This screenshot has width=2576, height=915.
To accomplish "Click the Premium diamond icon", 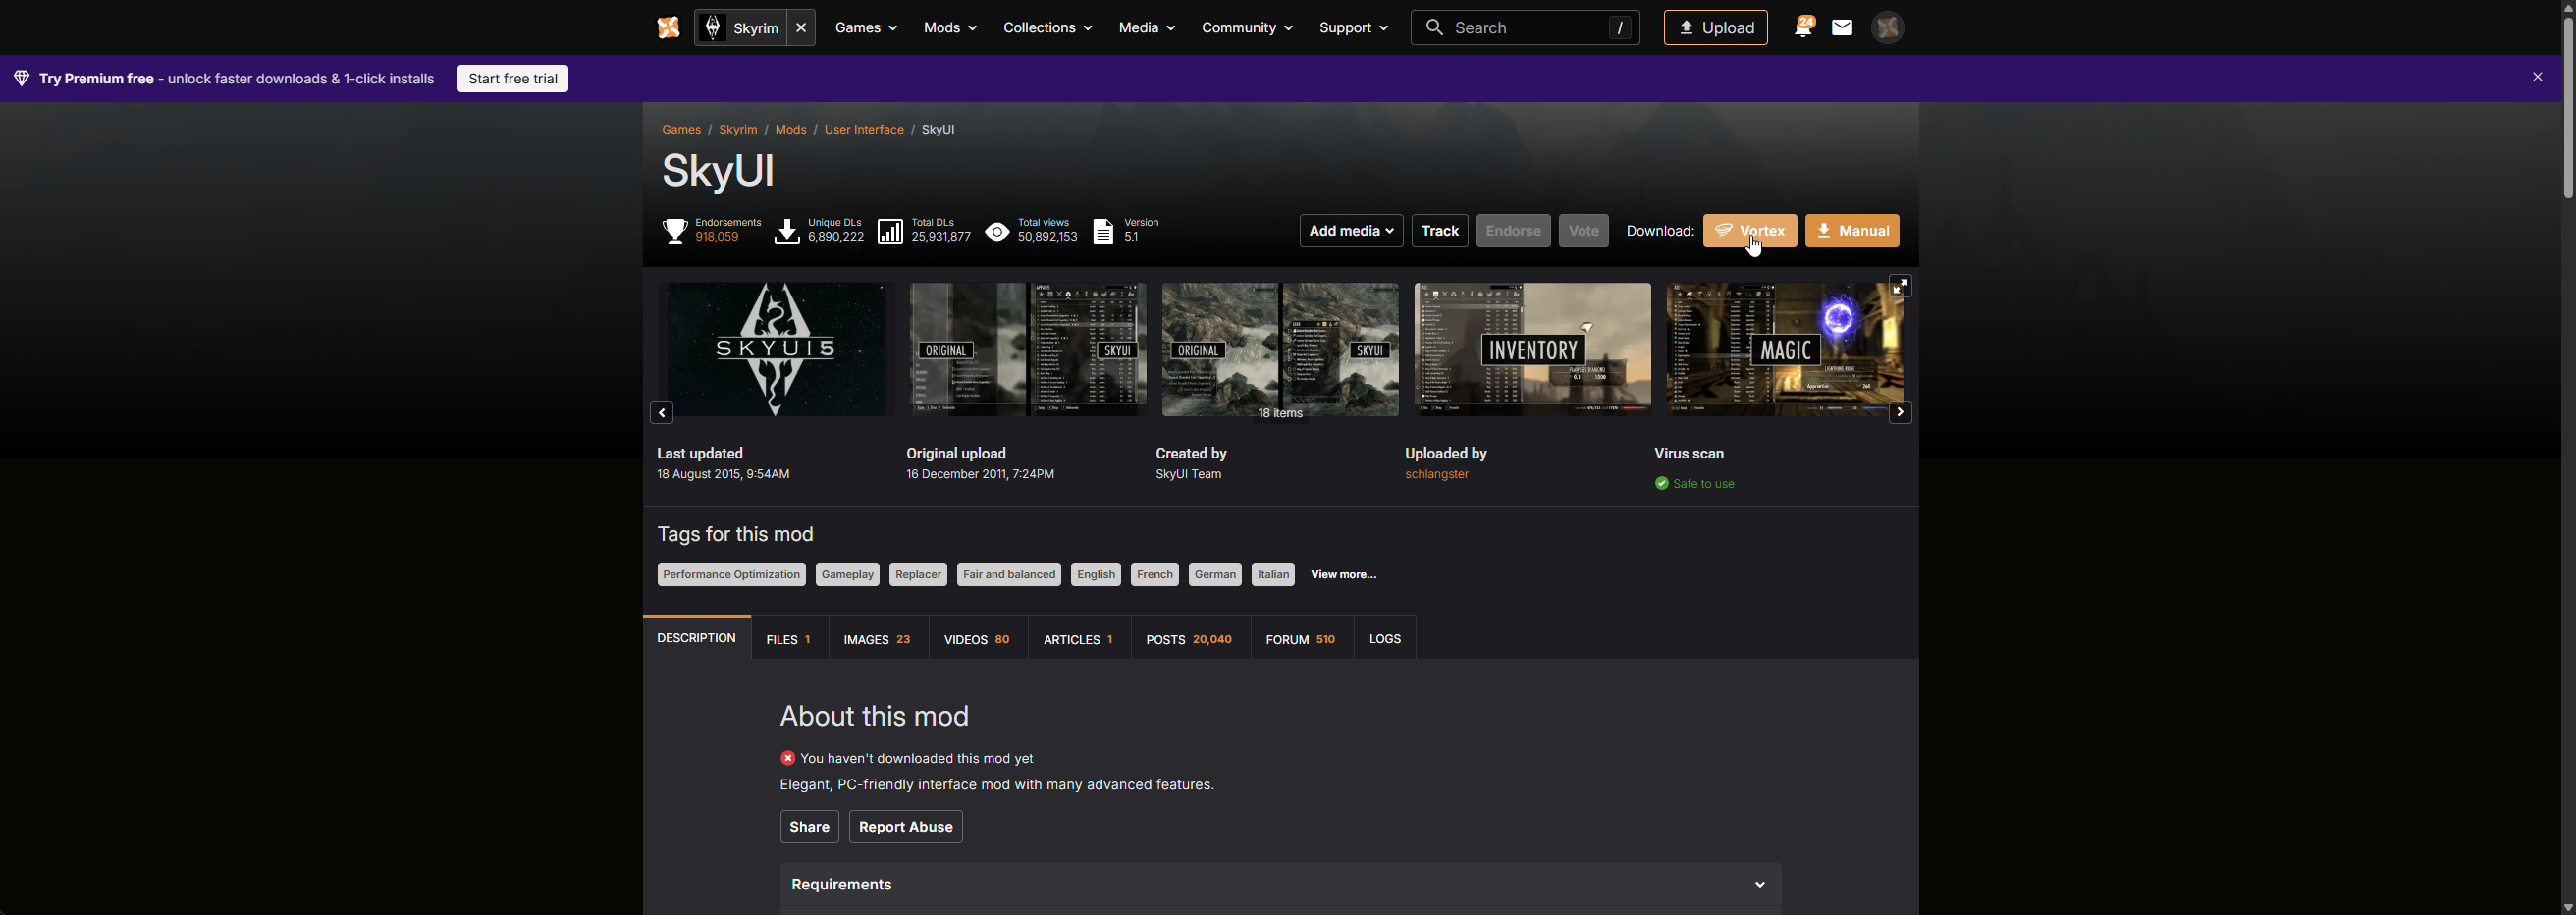I will [x=21, y=78].
